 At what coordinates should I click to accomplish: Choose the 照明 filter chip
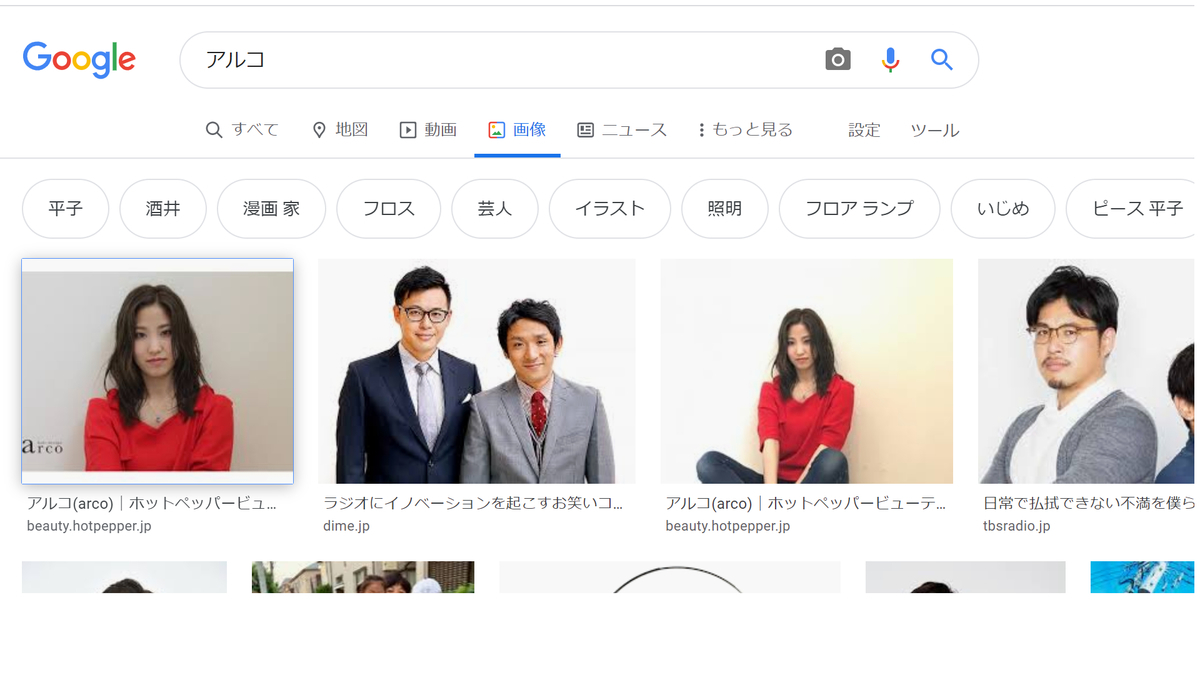pyautogui.click(x=725, y=209)
